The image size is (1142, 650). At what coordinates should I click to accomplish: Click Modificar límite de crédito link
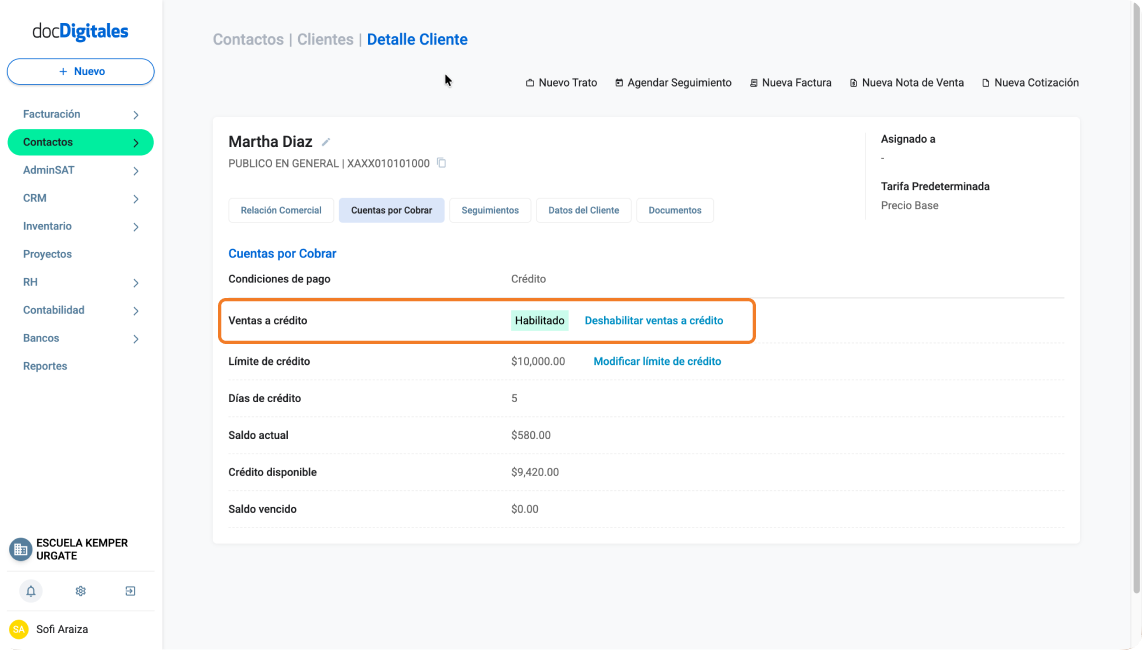pyautogui.click(x=657, y=361)
